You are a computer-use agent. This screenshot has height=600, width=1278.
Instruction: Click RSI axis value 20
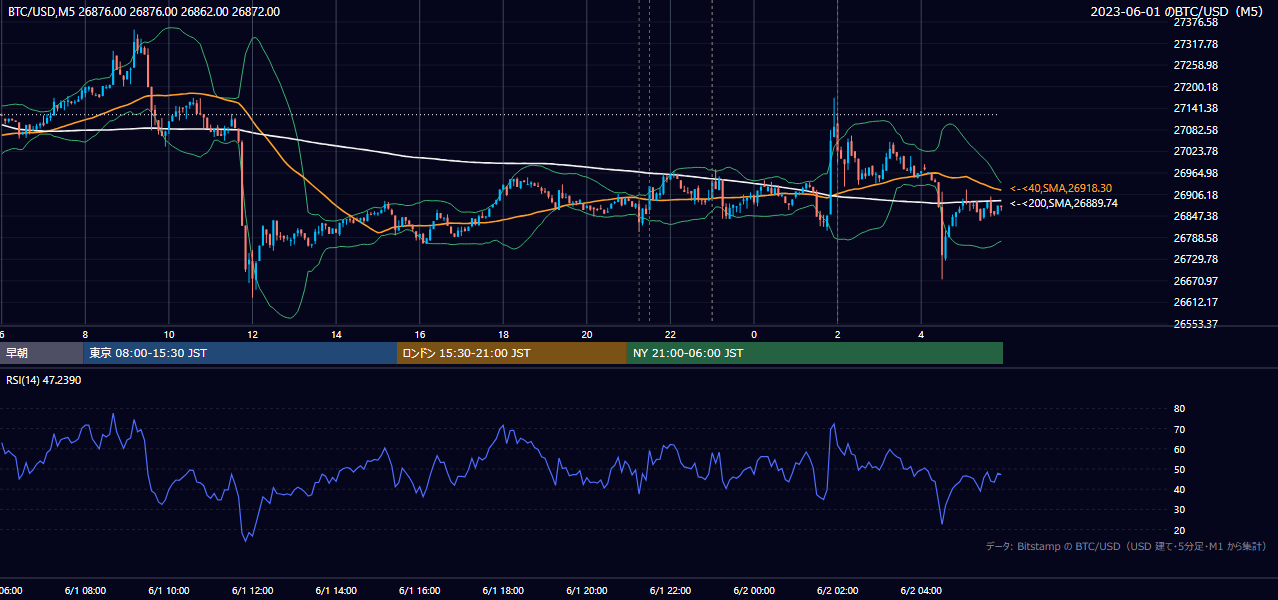coord(1179,530)
